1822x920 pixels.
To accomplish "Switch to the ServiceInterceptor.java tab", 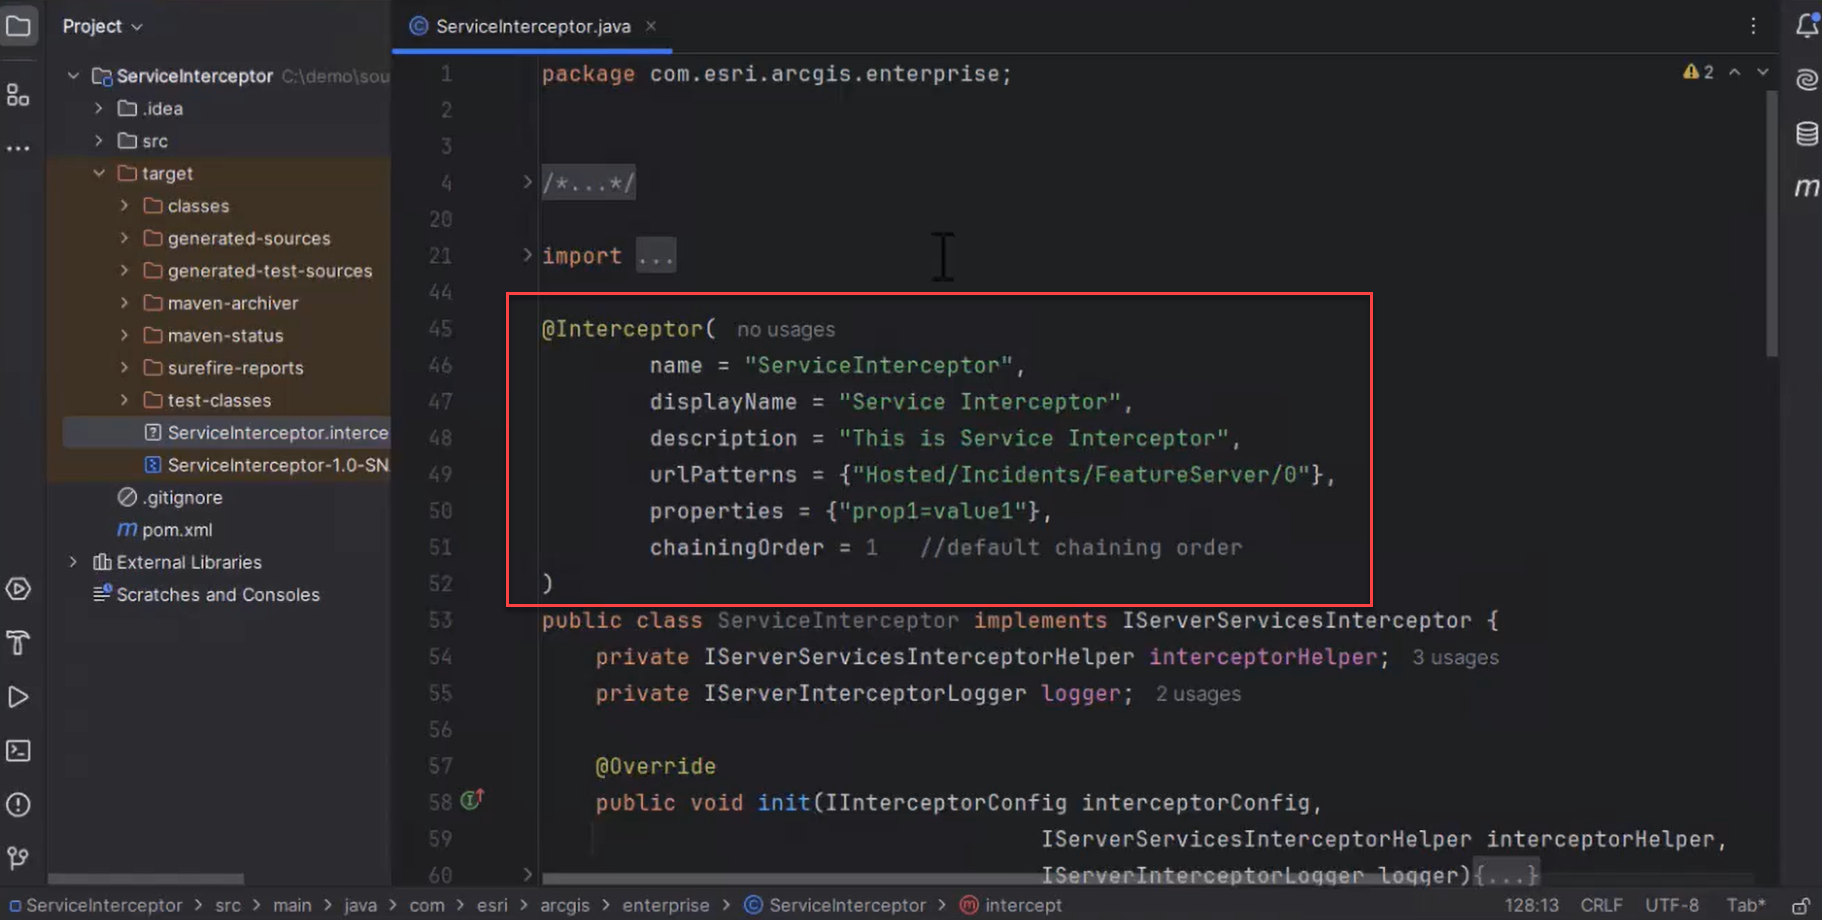I will pos(530,26).
